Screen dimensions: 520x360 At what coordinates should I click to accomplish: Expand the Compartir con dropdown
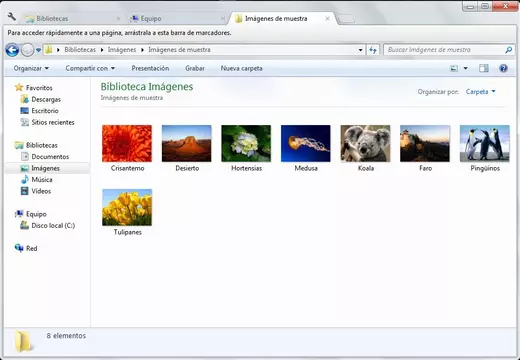pyautogui.click(x=90, y=68)
